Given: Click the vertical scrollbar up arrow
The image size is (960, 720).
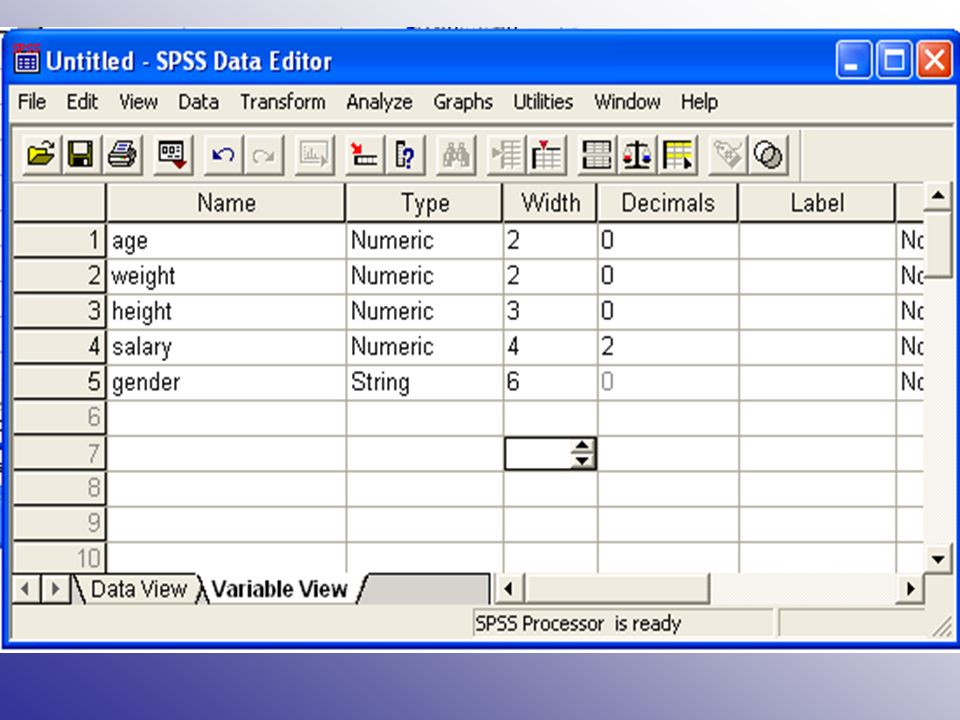Looking at the screenshot, I should (x=937, y=196).
